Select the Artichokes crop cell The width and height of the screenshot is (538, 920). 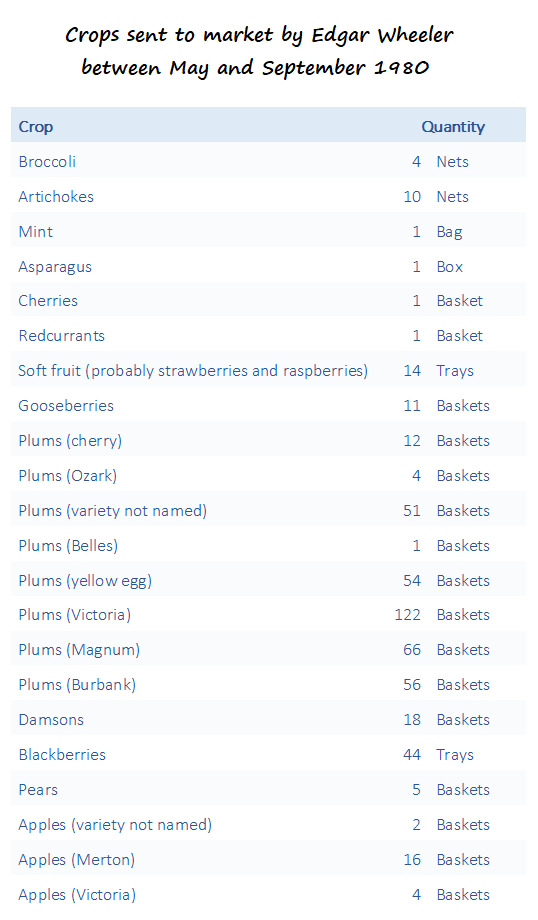point(56,197)
